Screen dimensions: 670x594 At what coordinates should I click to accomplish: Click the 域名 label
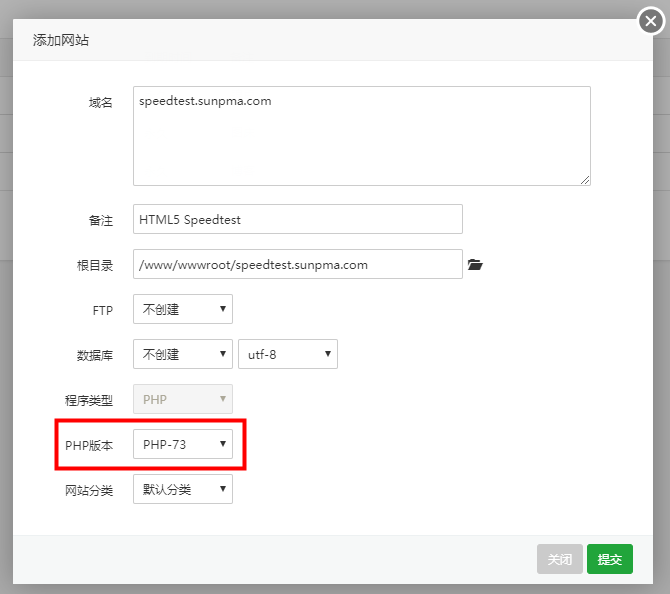pyautogui.click(x=101, y=103)
